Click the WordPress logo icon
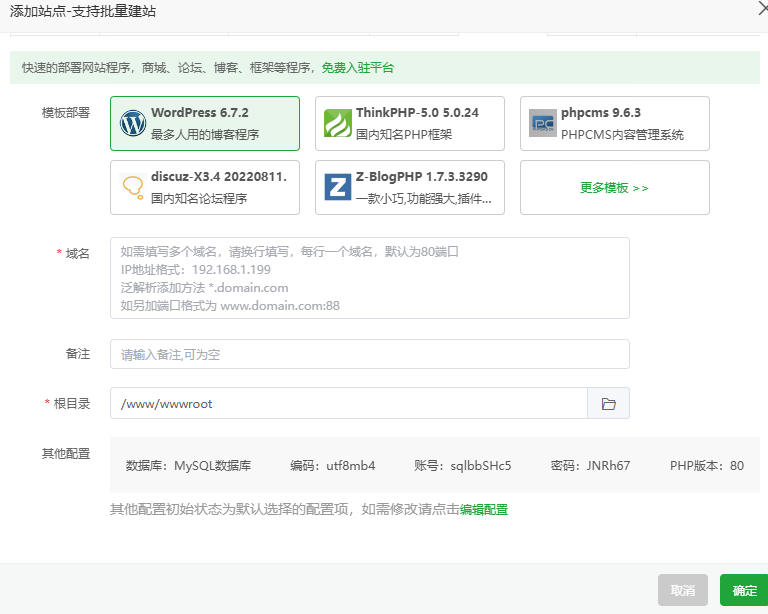Screen dimensions: 768x614 point(133,123)
